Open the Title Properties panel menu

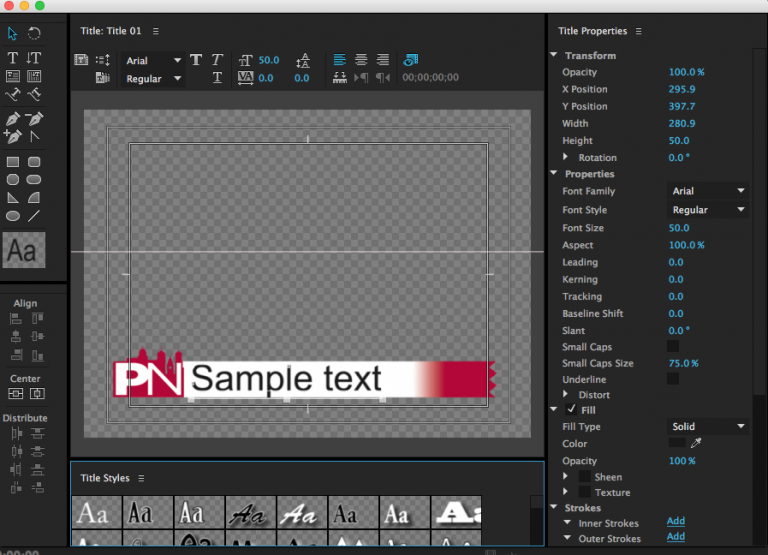pos(638,31)
